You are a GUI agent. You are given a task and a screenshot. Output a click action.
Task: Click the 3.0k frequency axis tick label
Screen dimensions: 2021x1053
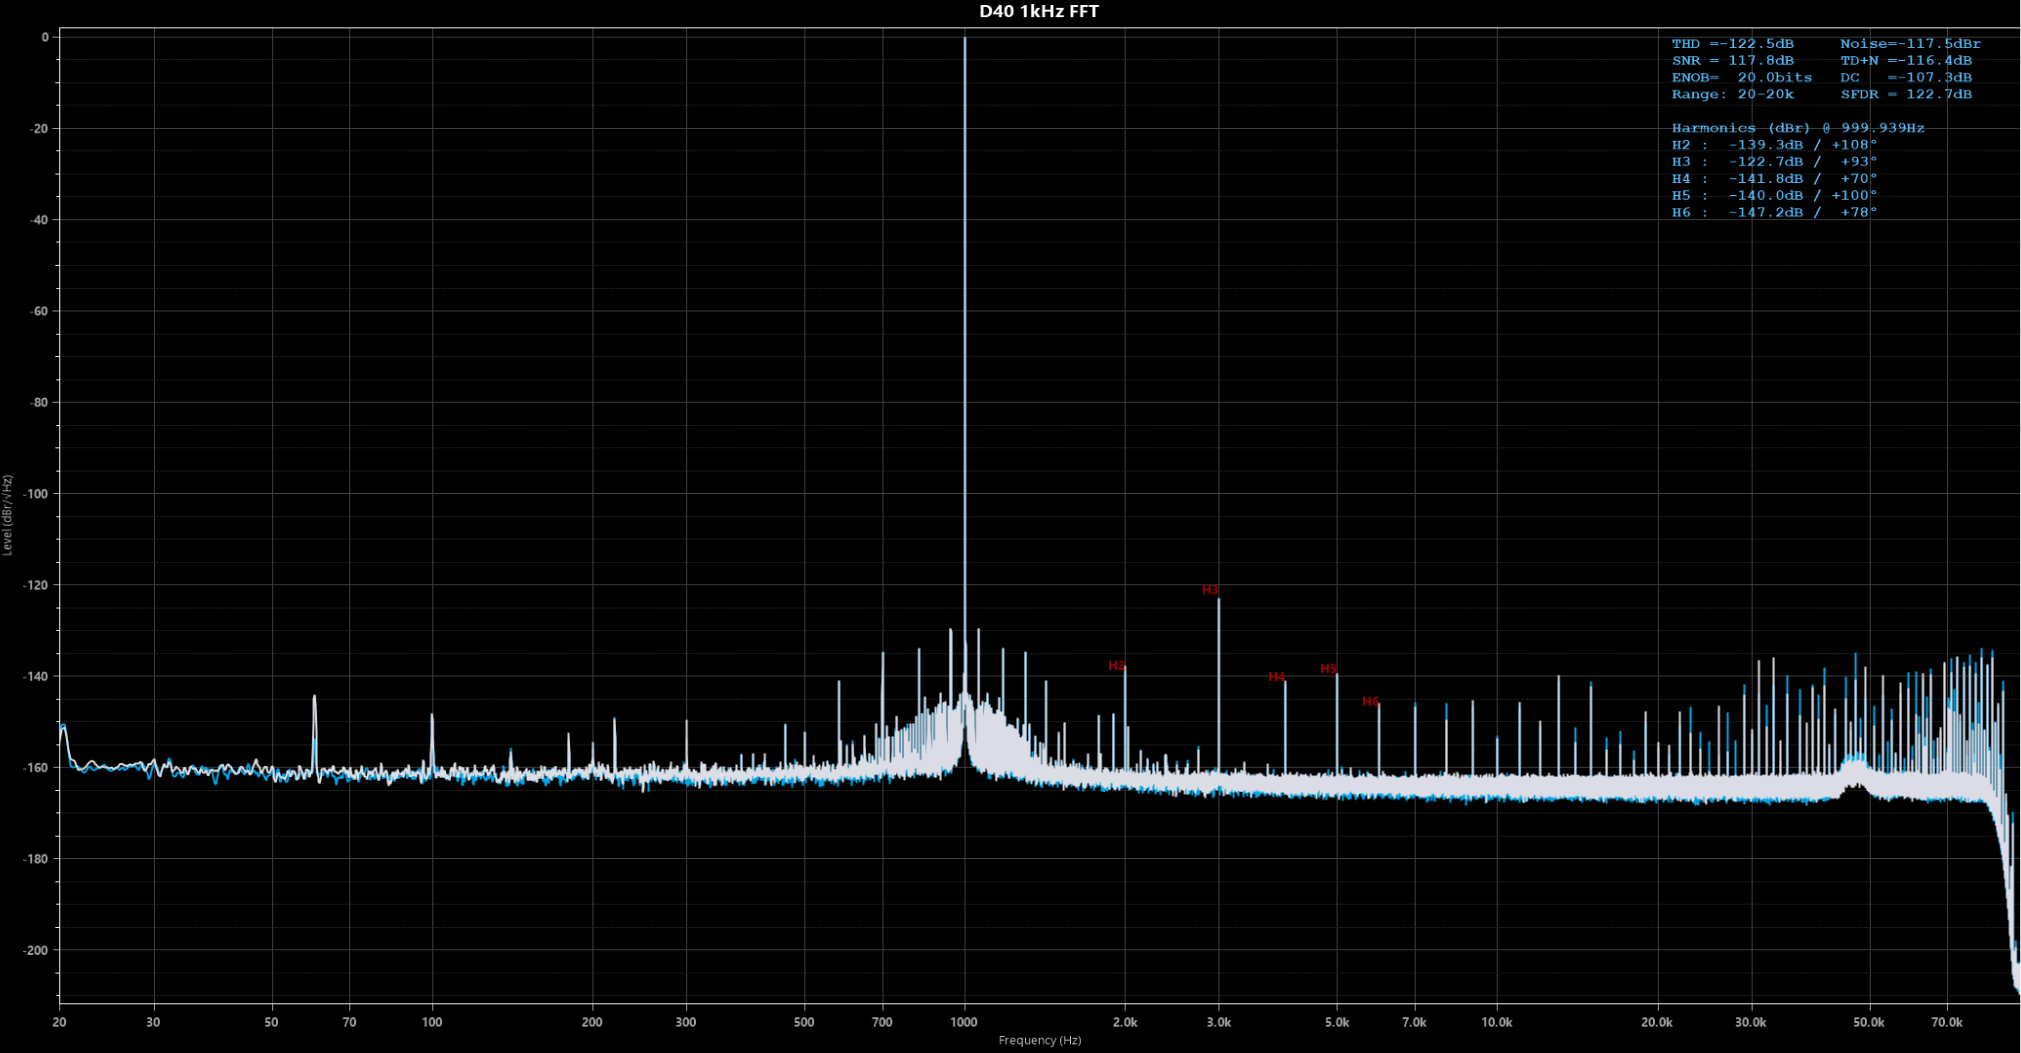pos(1219,1023)
